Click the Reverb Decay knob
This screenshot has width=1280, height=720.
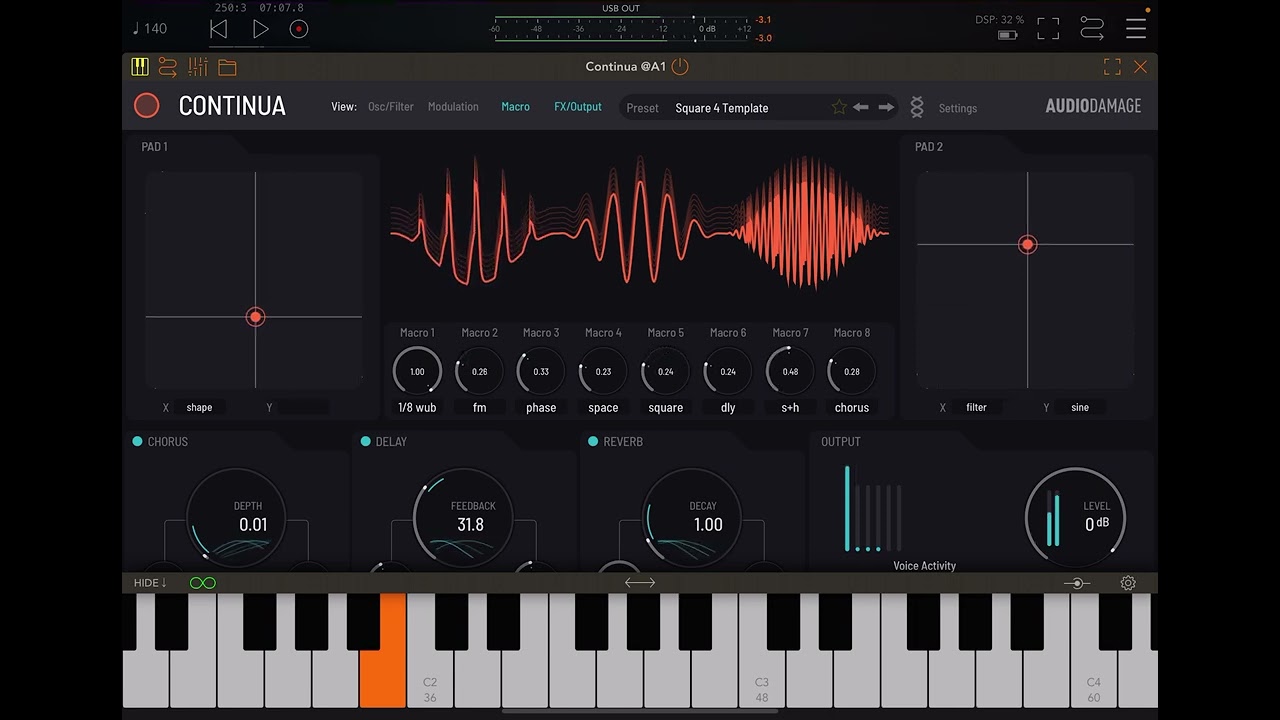[692, 518]
